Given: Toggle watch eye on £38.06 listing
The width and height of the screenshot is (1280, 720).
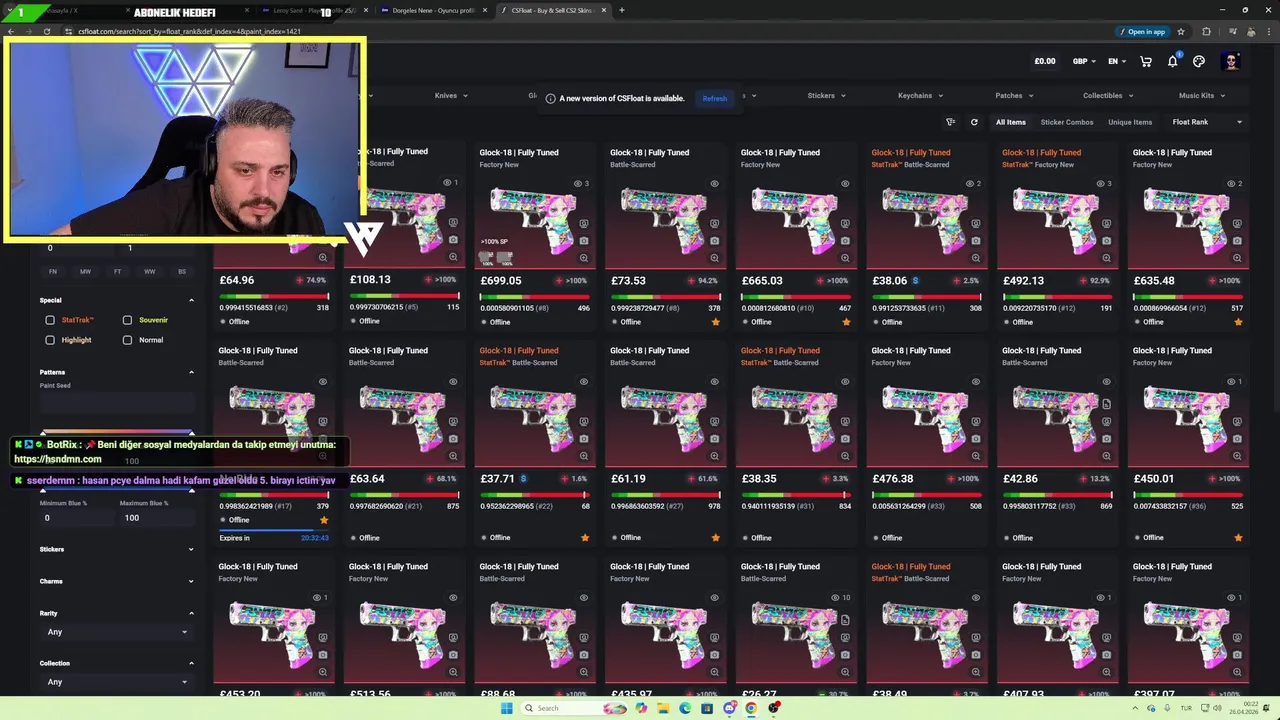Looking at the screenshot, I should 972,183.
